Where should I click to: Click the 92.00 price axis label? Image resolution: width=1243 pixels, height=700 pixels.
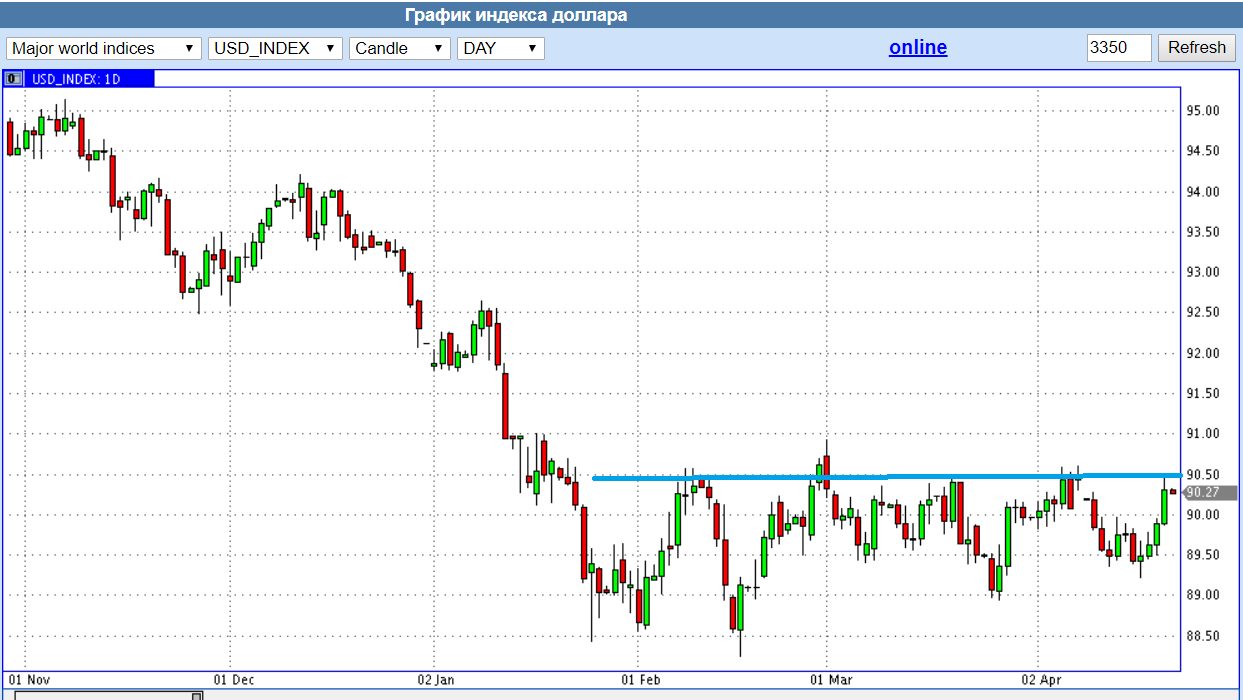pyautogui.click(x=1203, y=353)
